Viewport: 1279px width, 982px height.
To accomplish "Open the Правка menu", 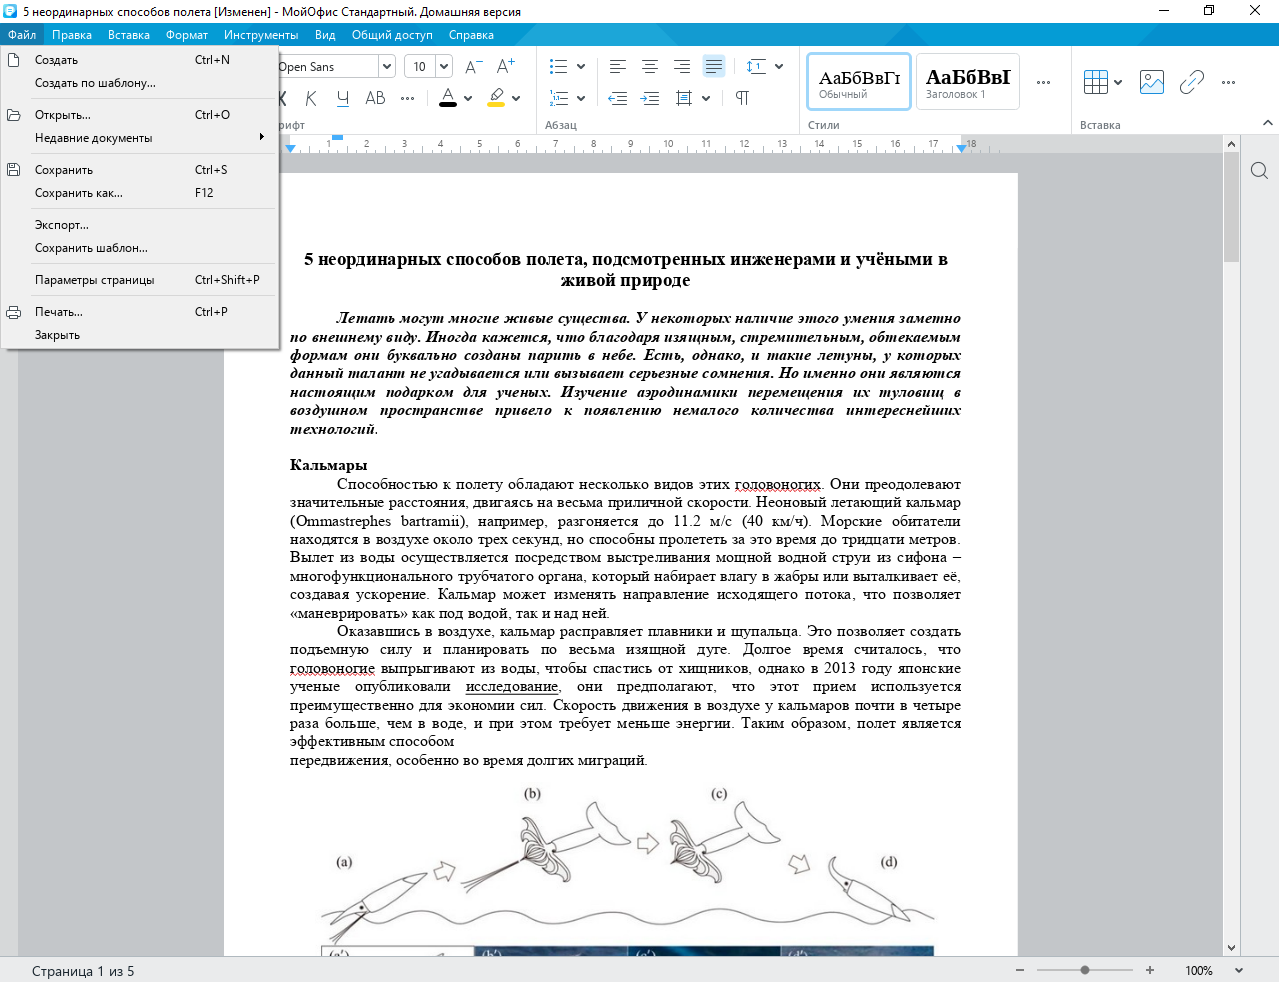I will [x=72, y=35].
